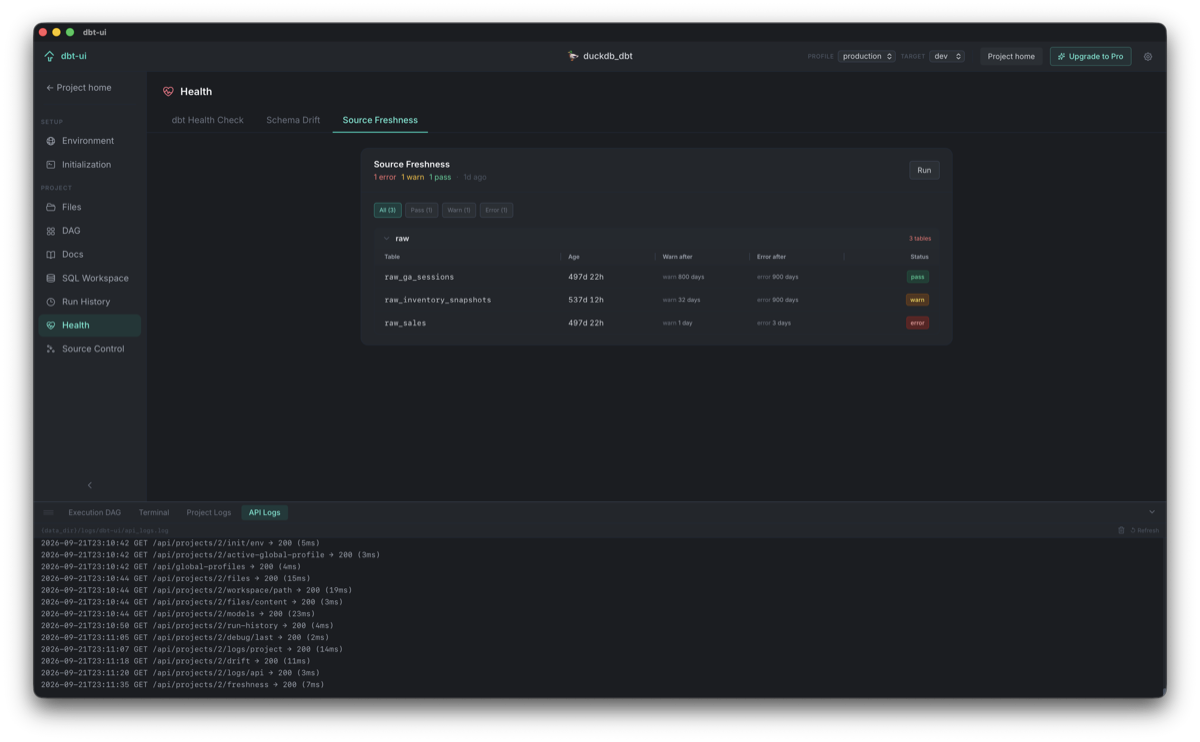Filter freshness results by Error (1)
This screenshot has width=1200, height=742.
click(x=496, y=210)
